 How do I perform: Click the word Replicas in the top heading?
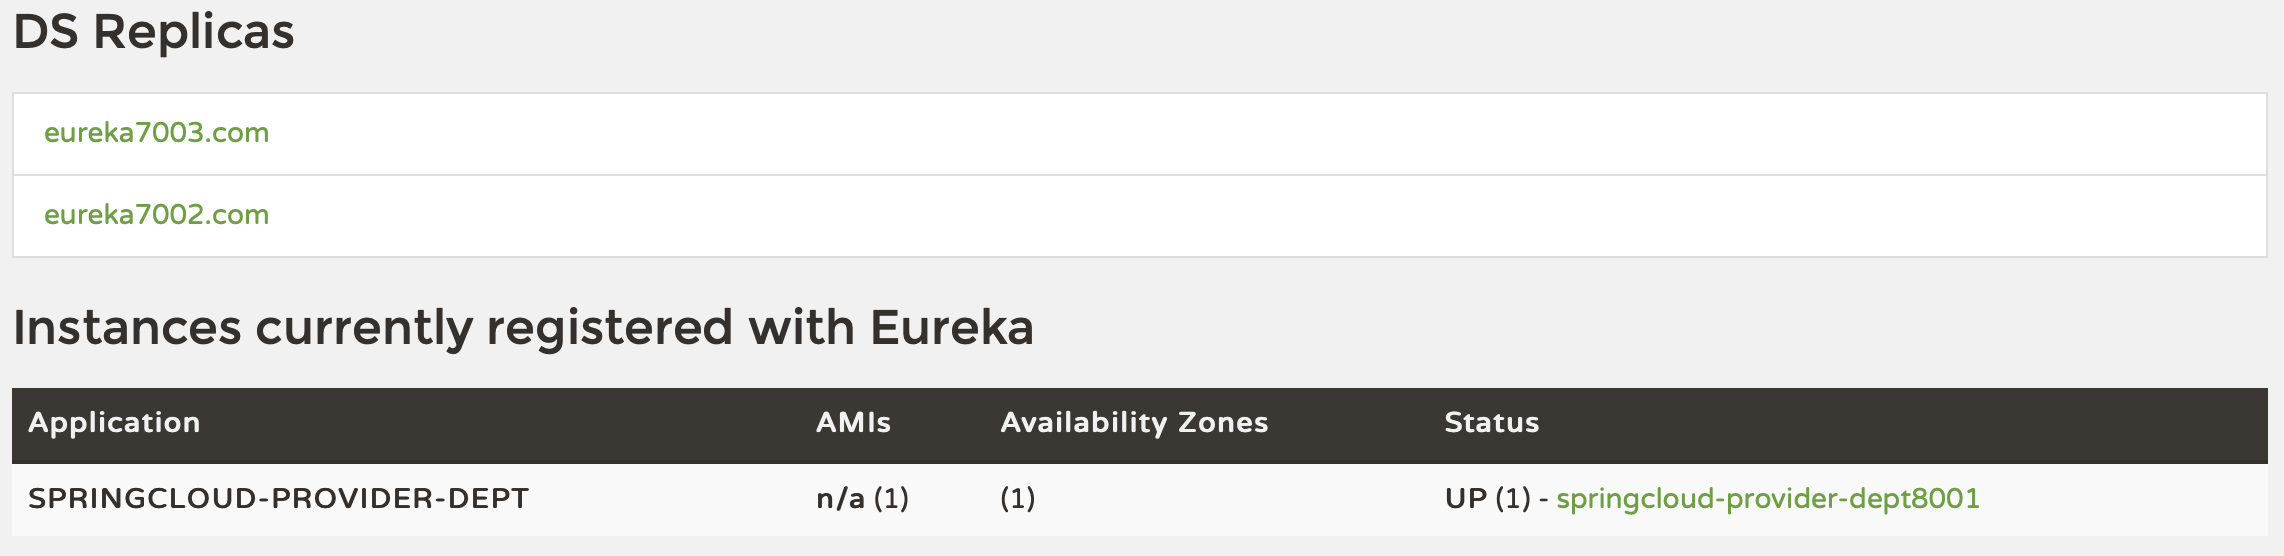[193, 32]
